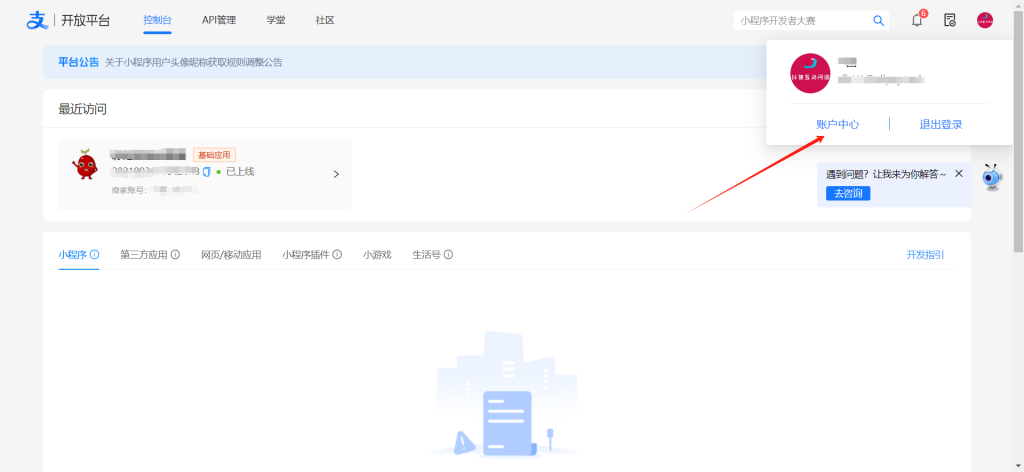Screen dimensions: 1024x472
Task: Open the 控制台 tab
Action: (x=157, y=20)
